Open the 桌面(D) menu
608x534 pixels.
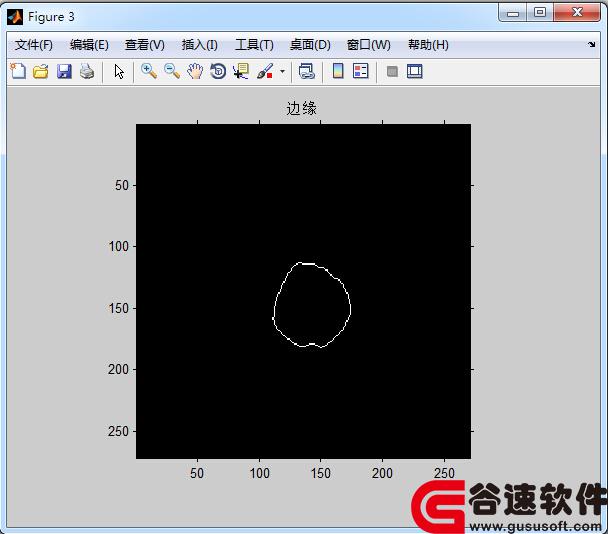(x=310, y=45)
